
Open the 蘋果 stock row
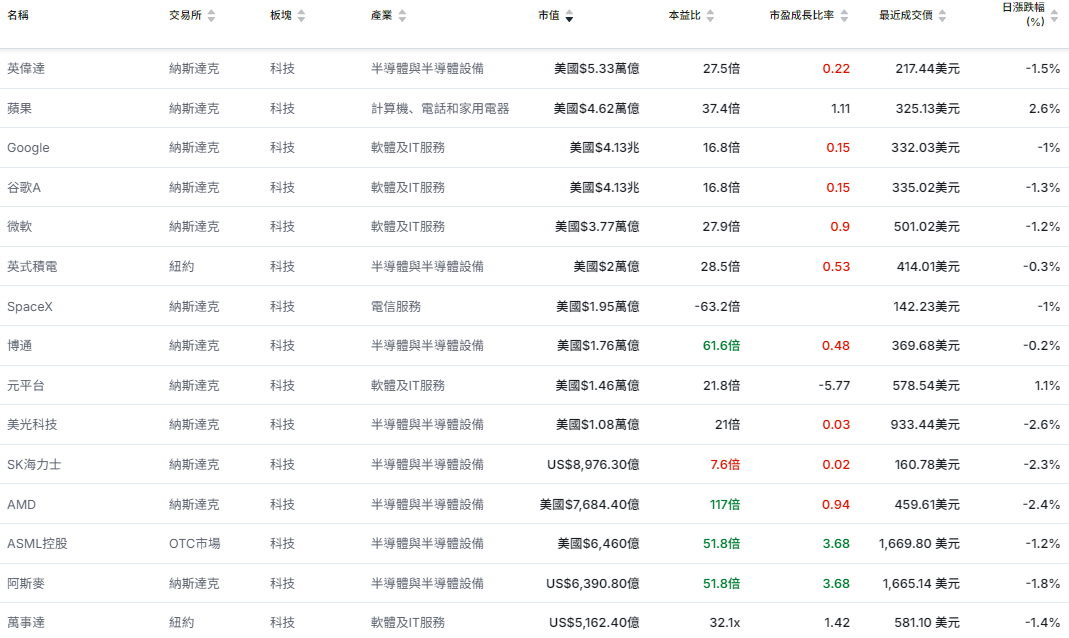(x=534, y=108)
